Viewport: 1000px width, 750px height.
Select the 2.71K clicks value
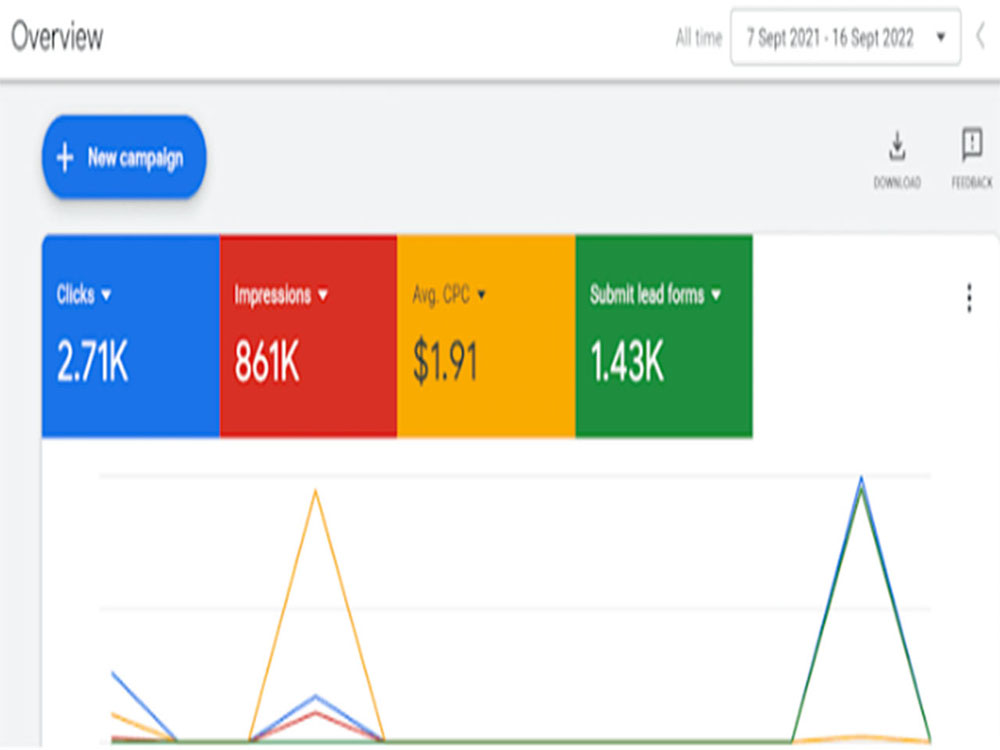pos(93,362)
